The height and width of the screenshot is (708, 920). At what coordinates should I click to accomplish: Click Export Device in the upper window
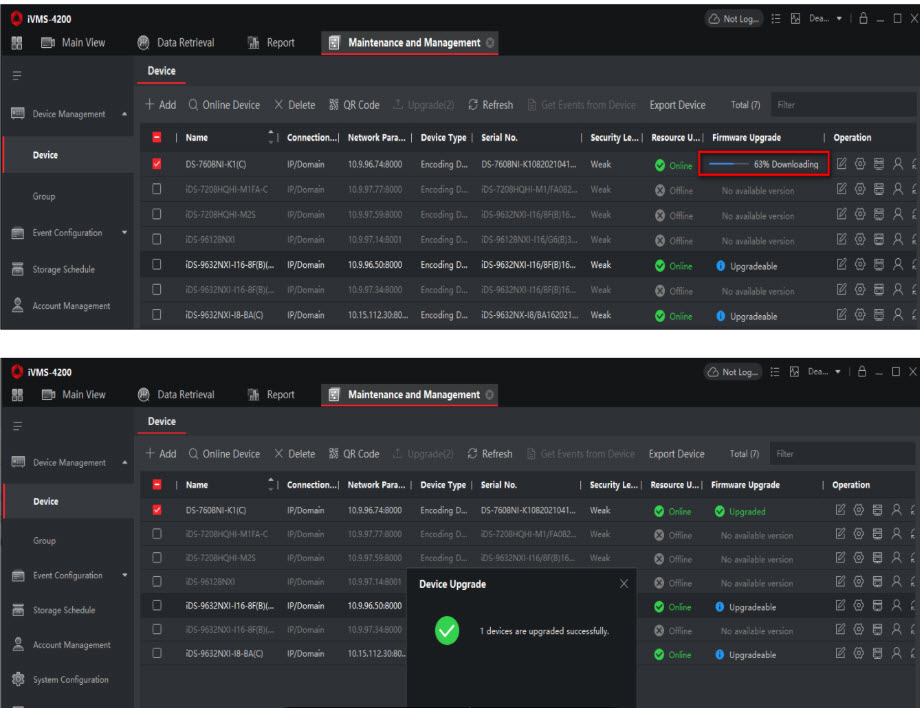[x=677, y=105]
